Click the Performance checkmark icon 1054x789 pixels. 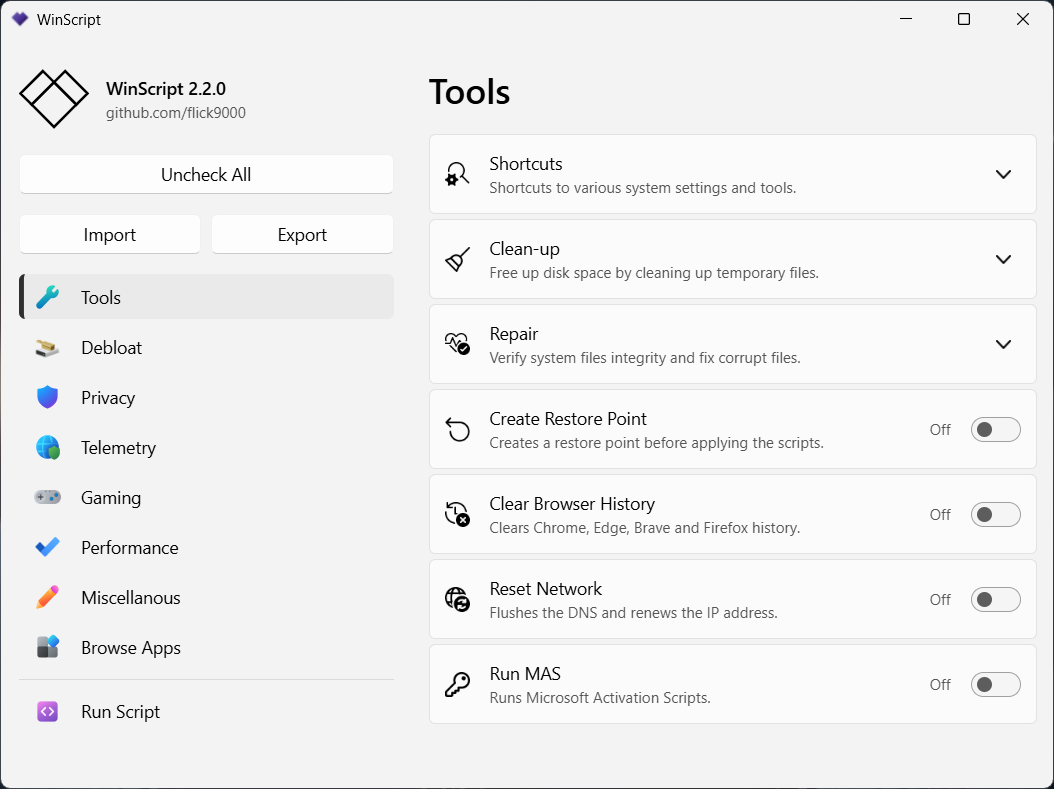coord(47,548)
